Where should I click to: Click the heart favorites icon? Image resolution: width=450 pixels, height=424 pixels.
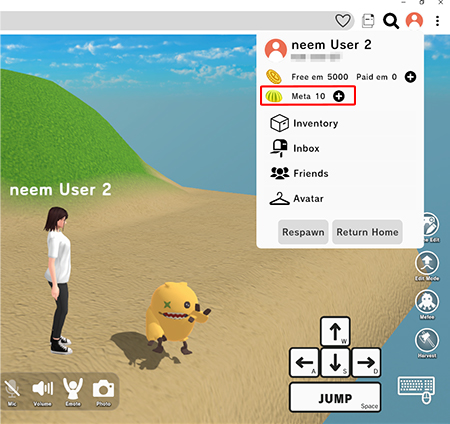pyautogui.click(x=343, y=21)
